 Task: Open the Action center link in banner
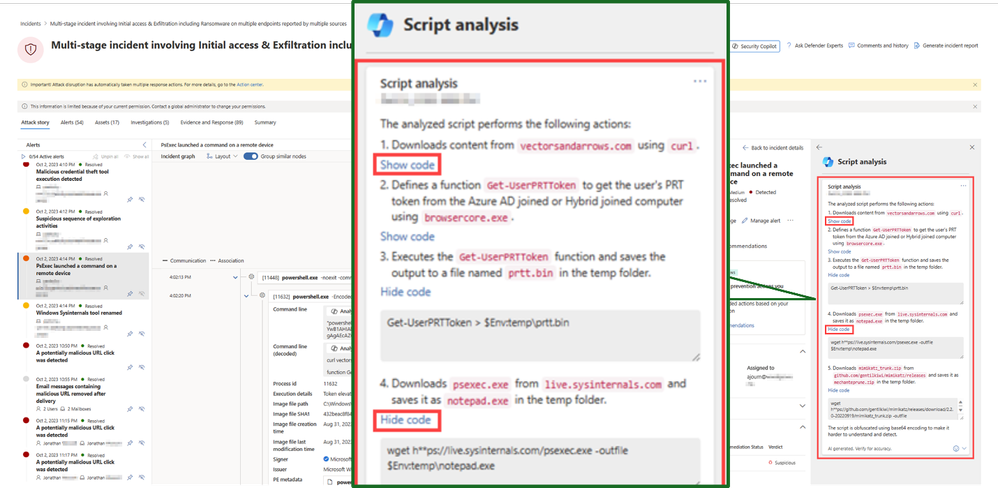pyautogui.click(x=250, y=84)
